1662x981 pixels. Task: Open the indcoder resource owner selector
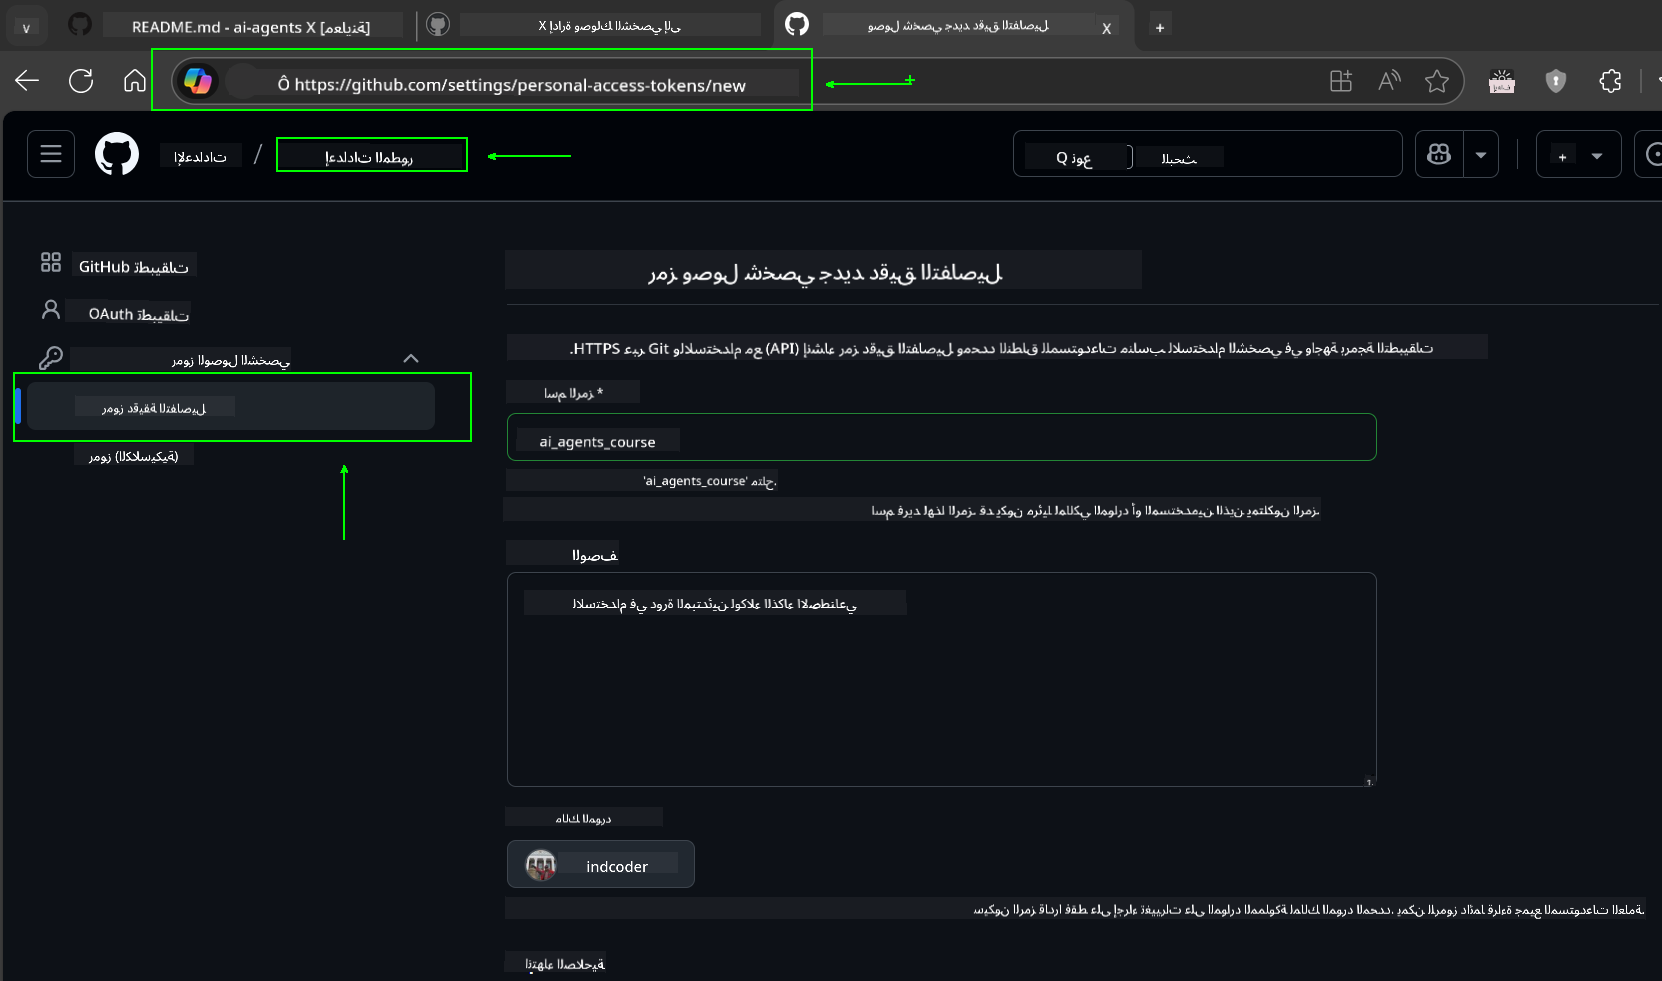tap(600, 864)
